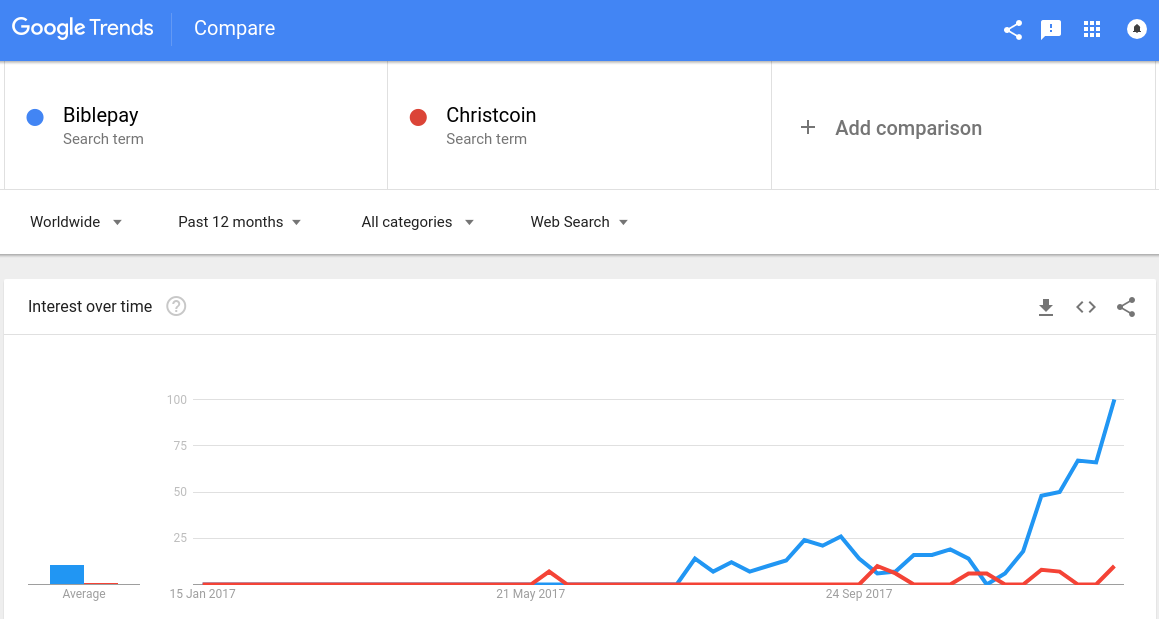Expand the Worldwide region dropdown
1159x619 pixels.
(76, 222)
